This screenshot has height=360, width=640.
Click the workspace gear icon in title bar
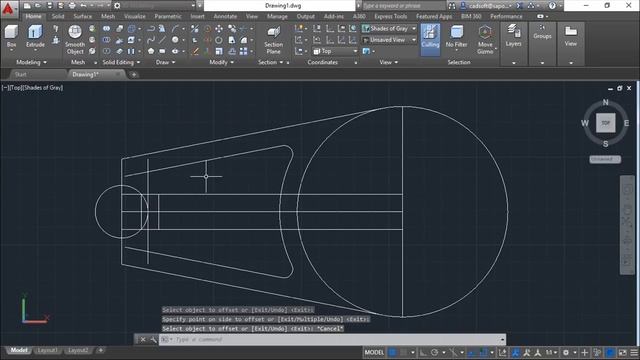117,6
